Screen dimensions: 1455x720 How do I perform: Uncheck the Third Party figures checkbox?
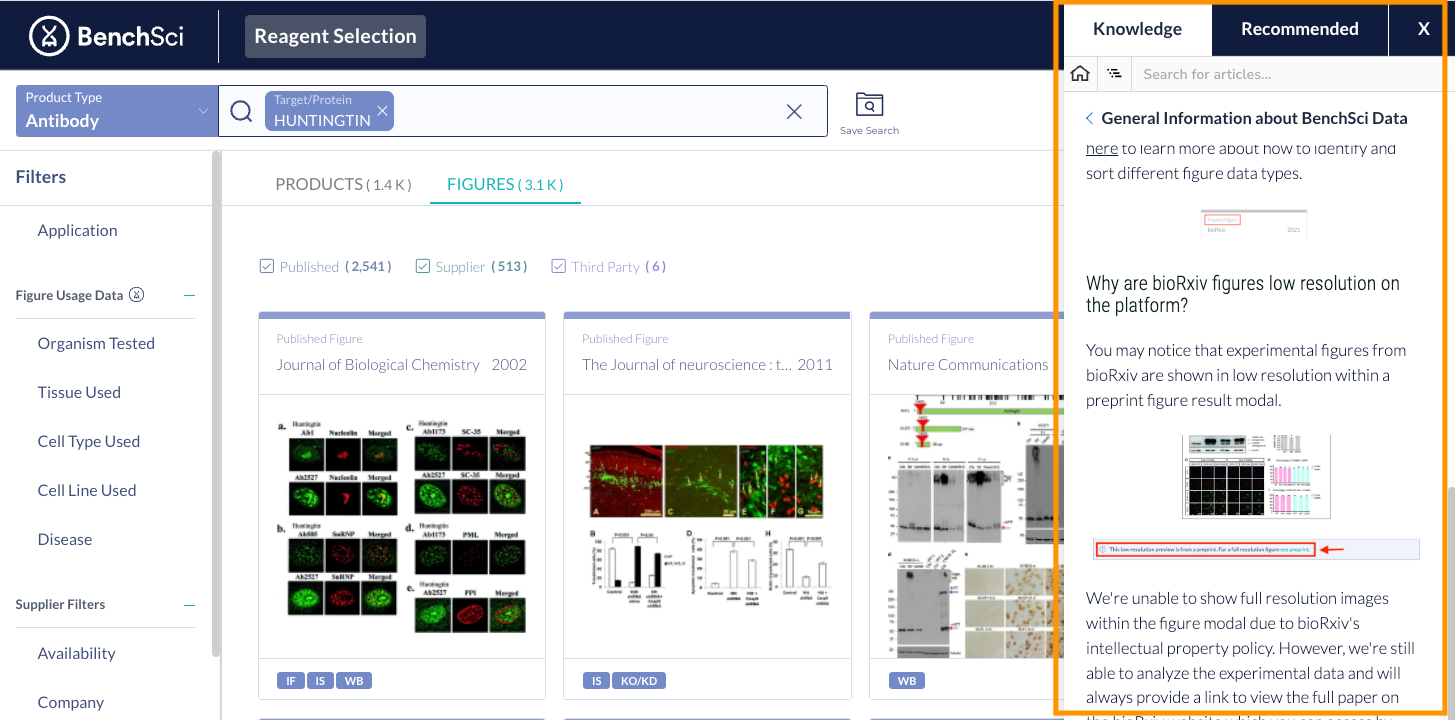tap(559, 266)
